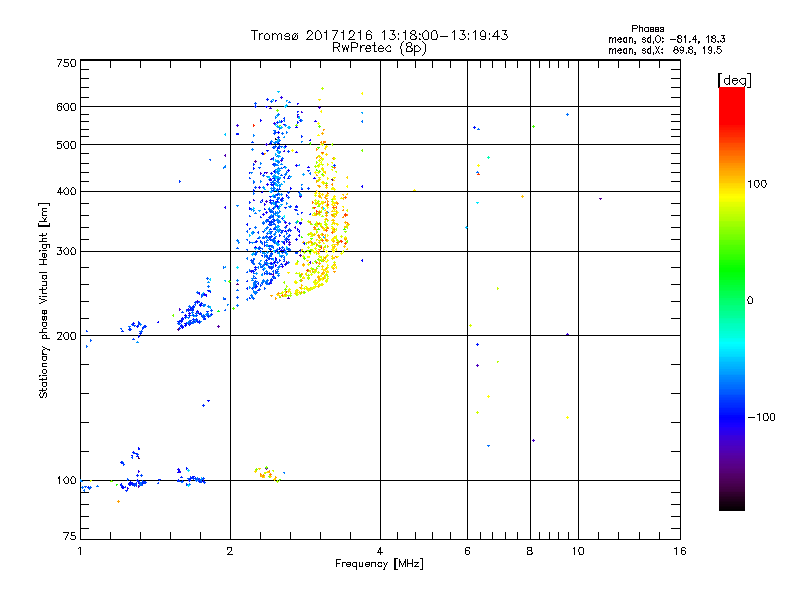This screenshot has width=800, height=600.
Task: Click the x-axis tick label '2'
Action: (230, 551)
